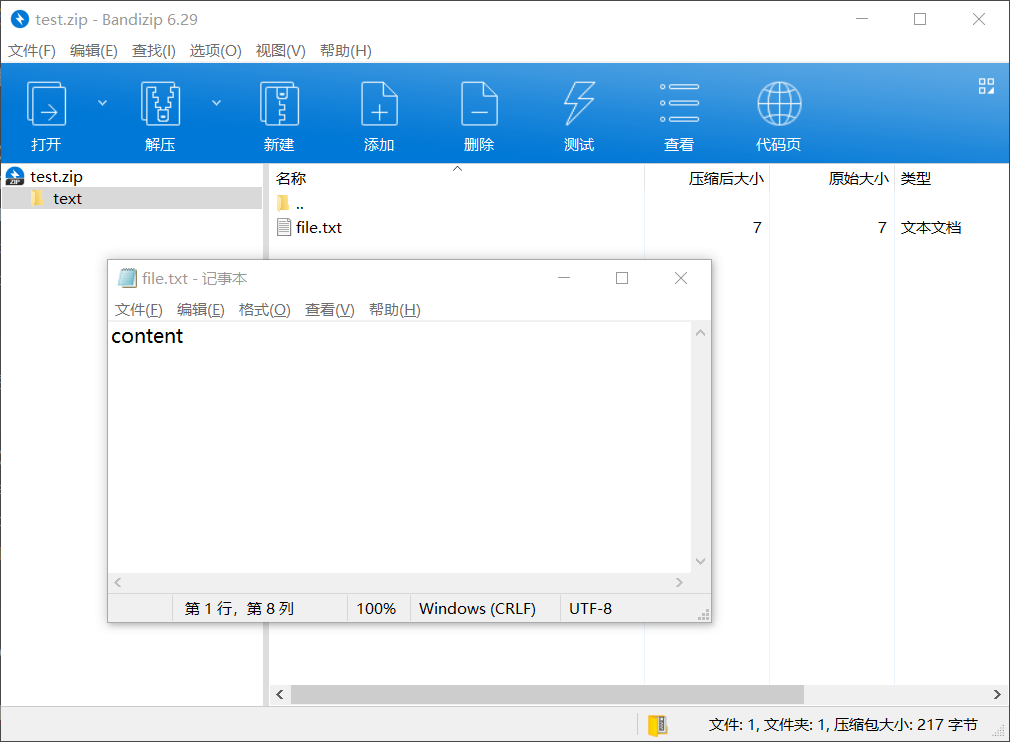Open Bandizip 视图(V) menu
Screen dimensions: 1010x742
[281, 51]
